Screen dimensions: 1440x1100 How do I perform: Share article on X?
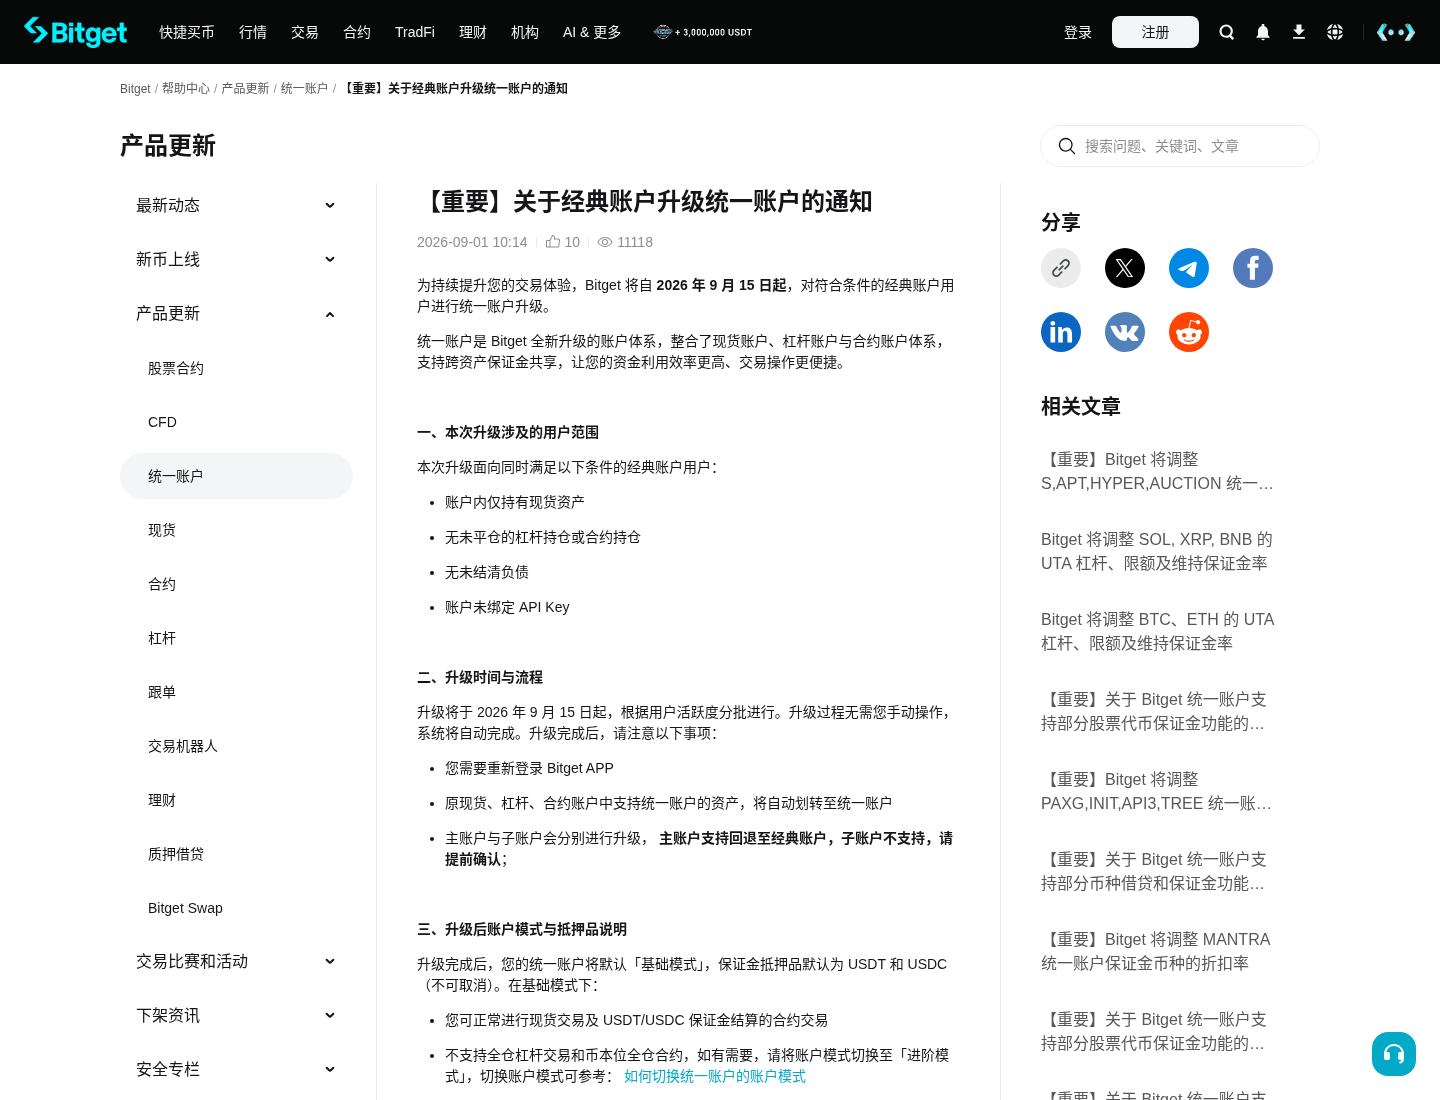click(x=1125, y=268)
